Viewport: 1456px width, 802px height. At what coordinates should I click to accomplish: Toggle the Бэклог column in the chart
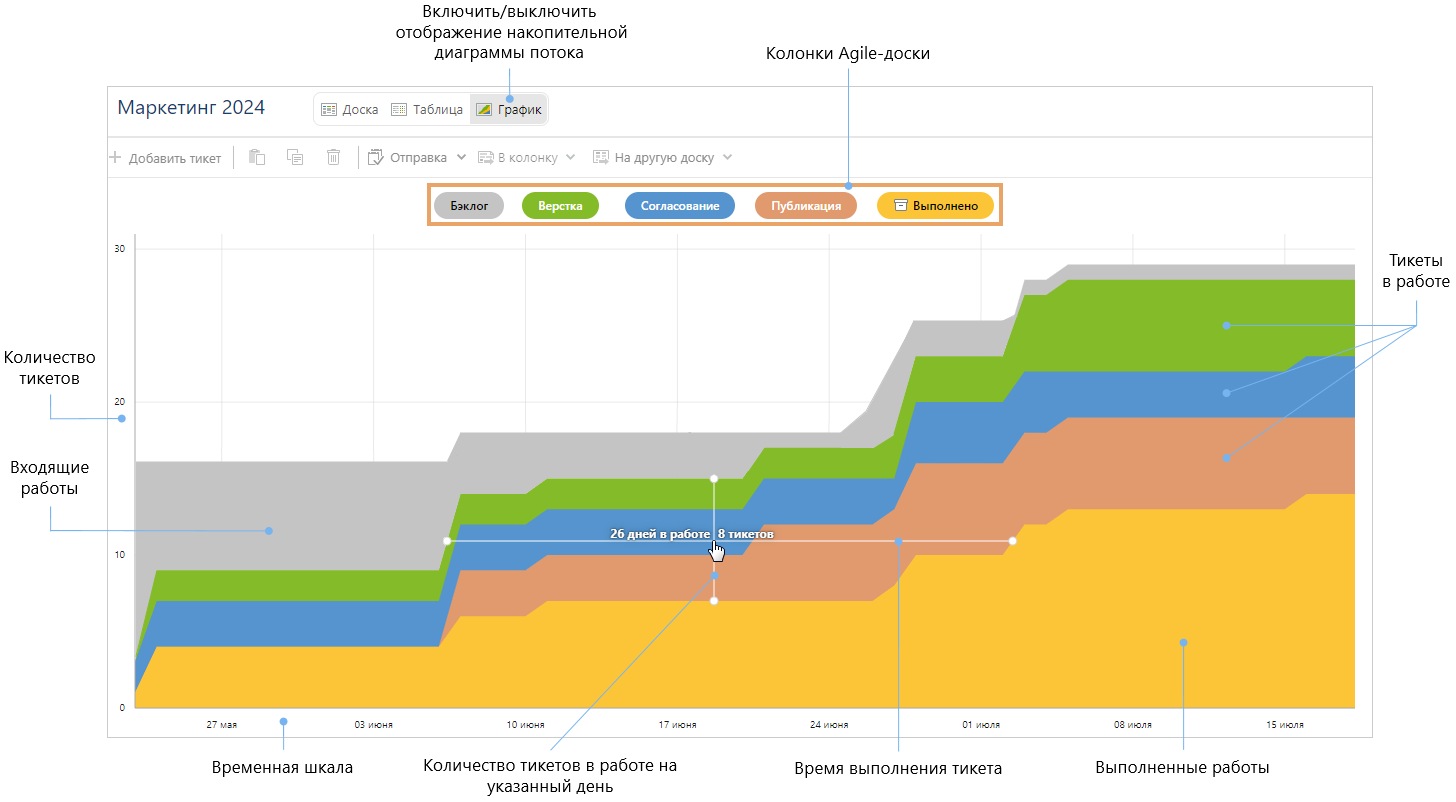click(469, 206)
